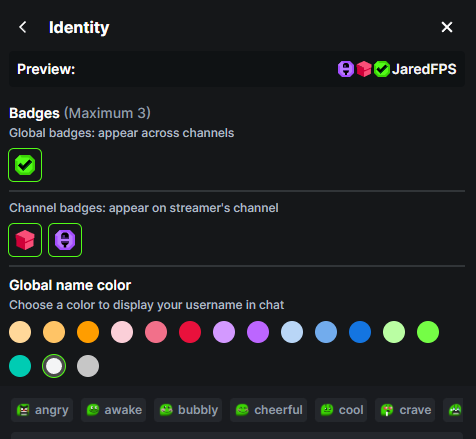Select the pale pink name color
The width and height of the screenshot is (476, 439).
[x=122, y=332]
